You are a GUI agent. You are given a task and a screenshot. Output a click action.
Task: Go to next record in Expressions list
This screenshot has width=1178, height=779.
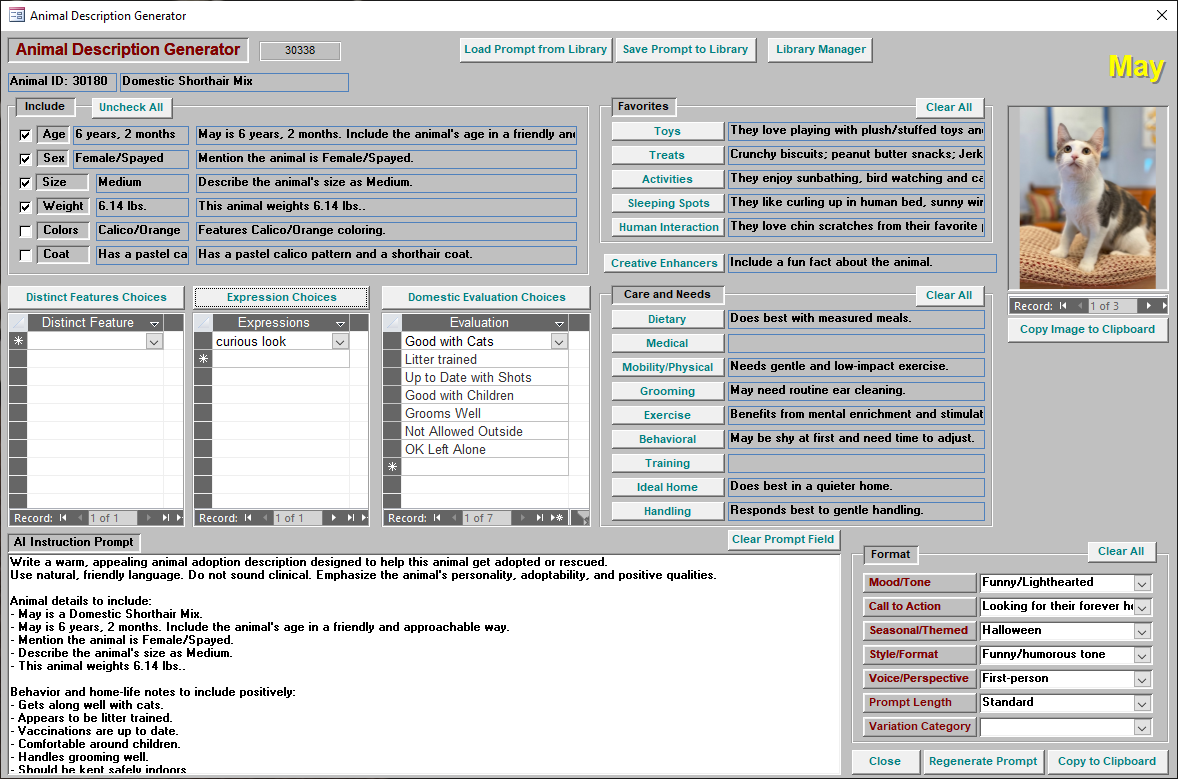click(334, 518)
